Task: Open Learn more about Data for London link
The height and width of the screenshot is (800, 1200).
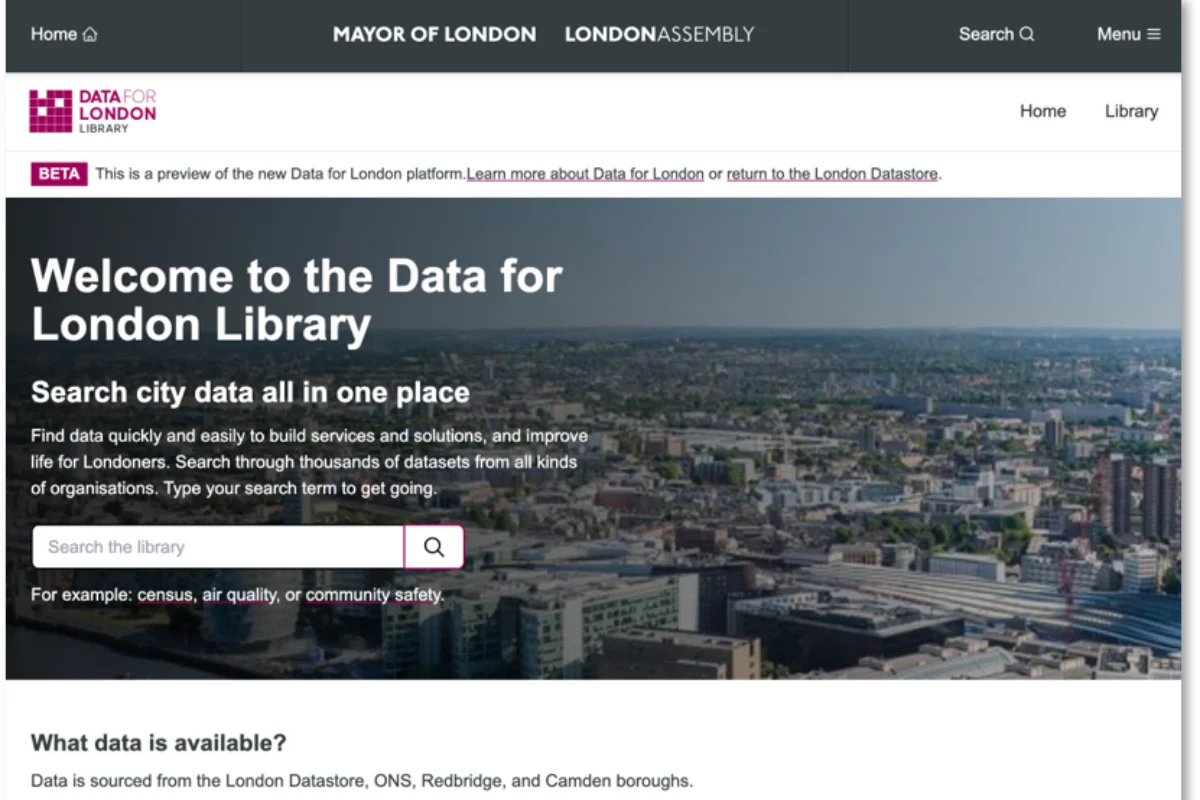Action: pyautogui.click(x=585, y=174)
